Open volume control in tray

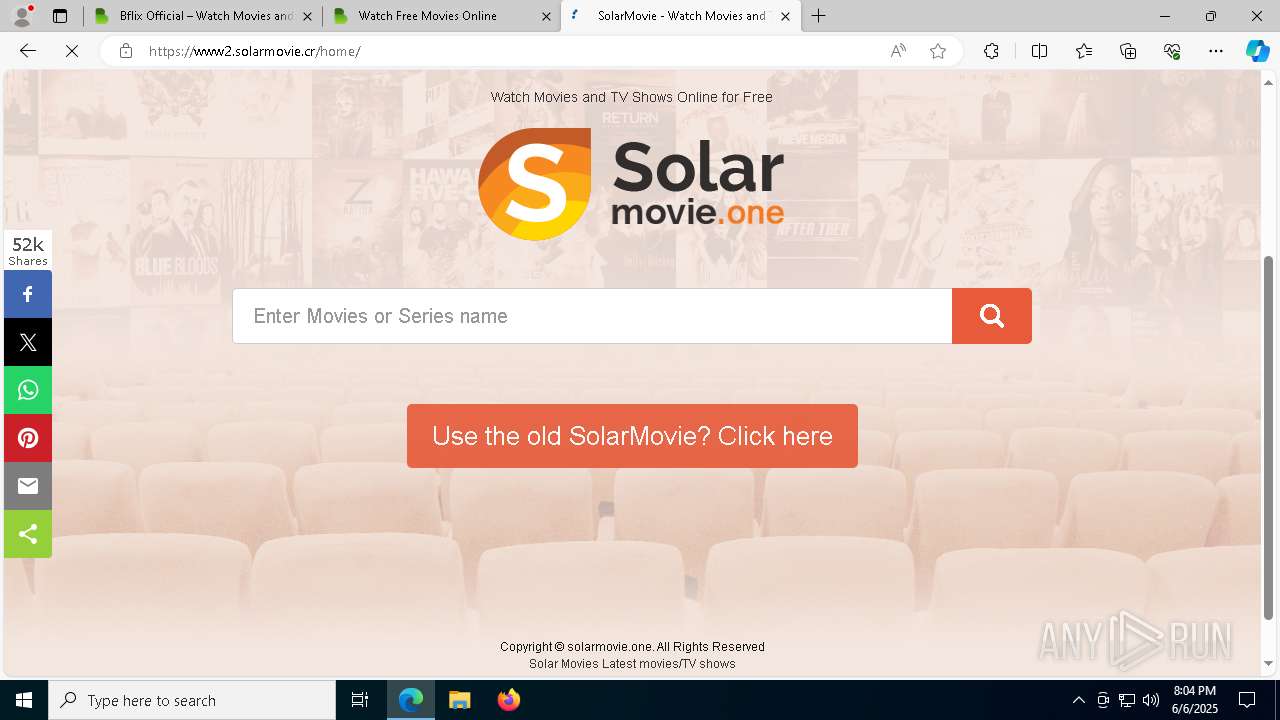[1151, 700]
